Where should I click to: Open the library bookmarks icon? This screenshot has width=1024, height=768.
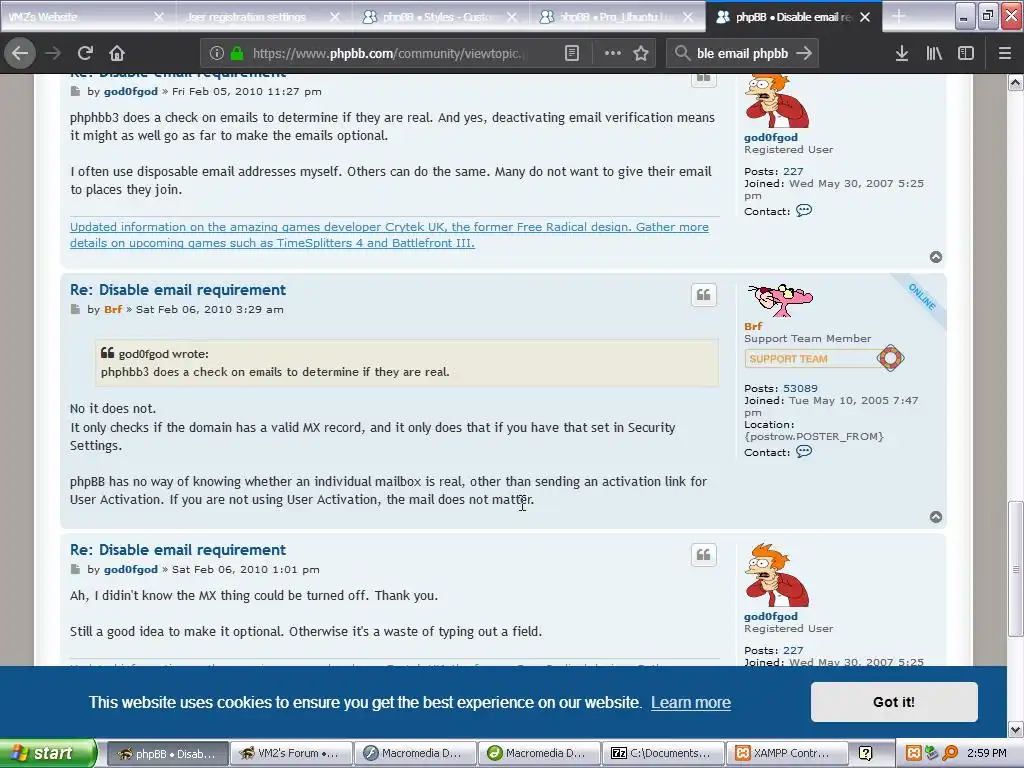[x=934, y=53]
